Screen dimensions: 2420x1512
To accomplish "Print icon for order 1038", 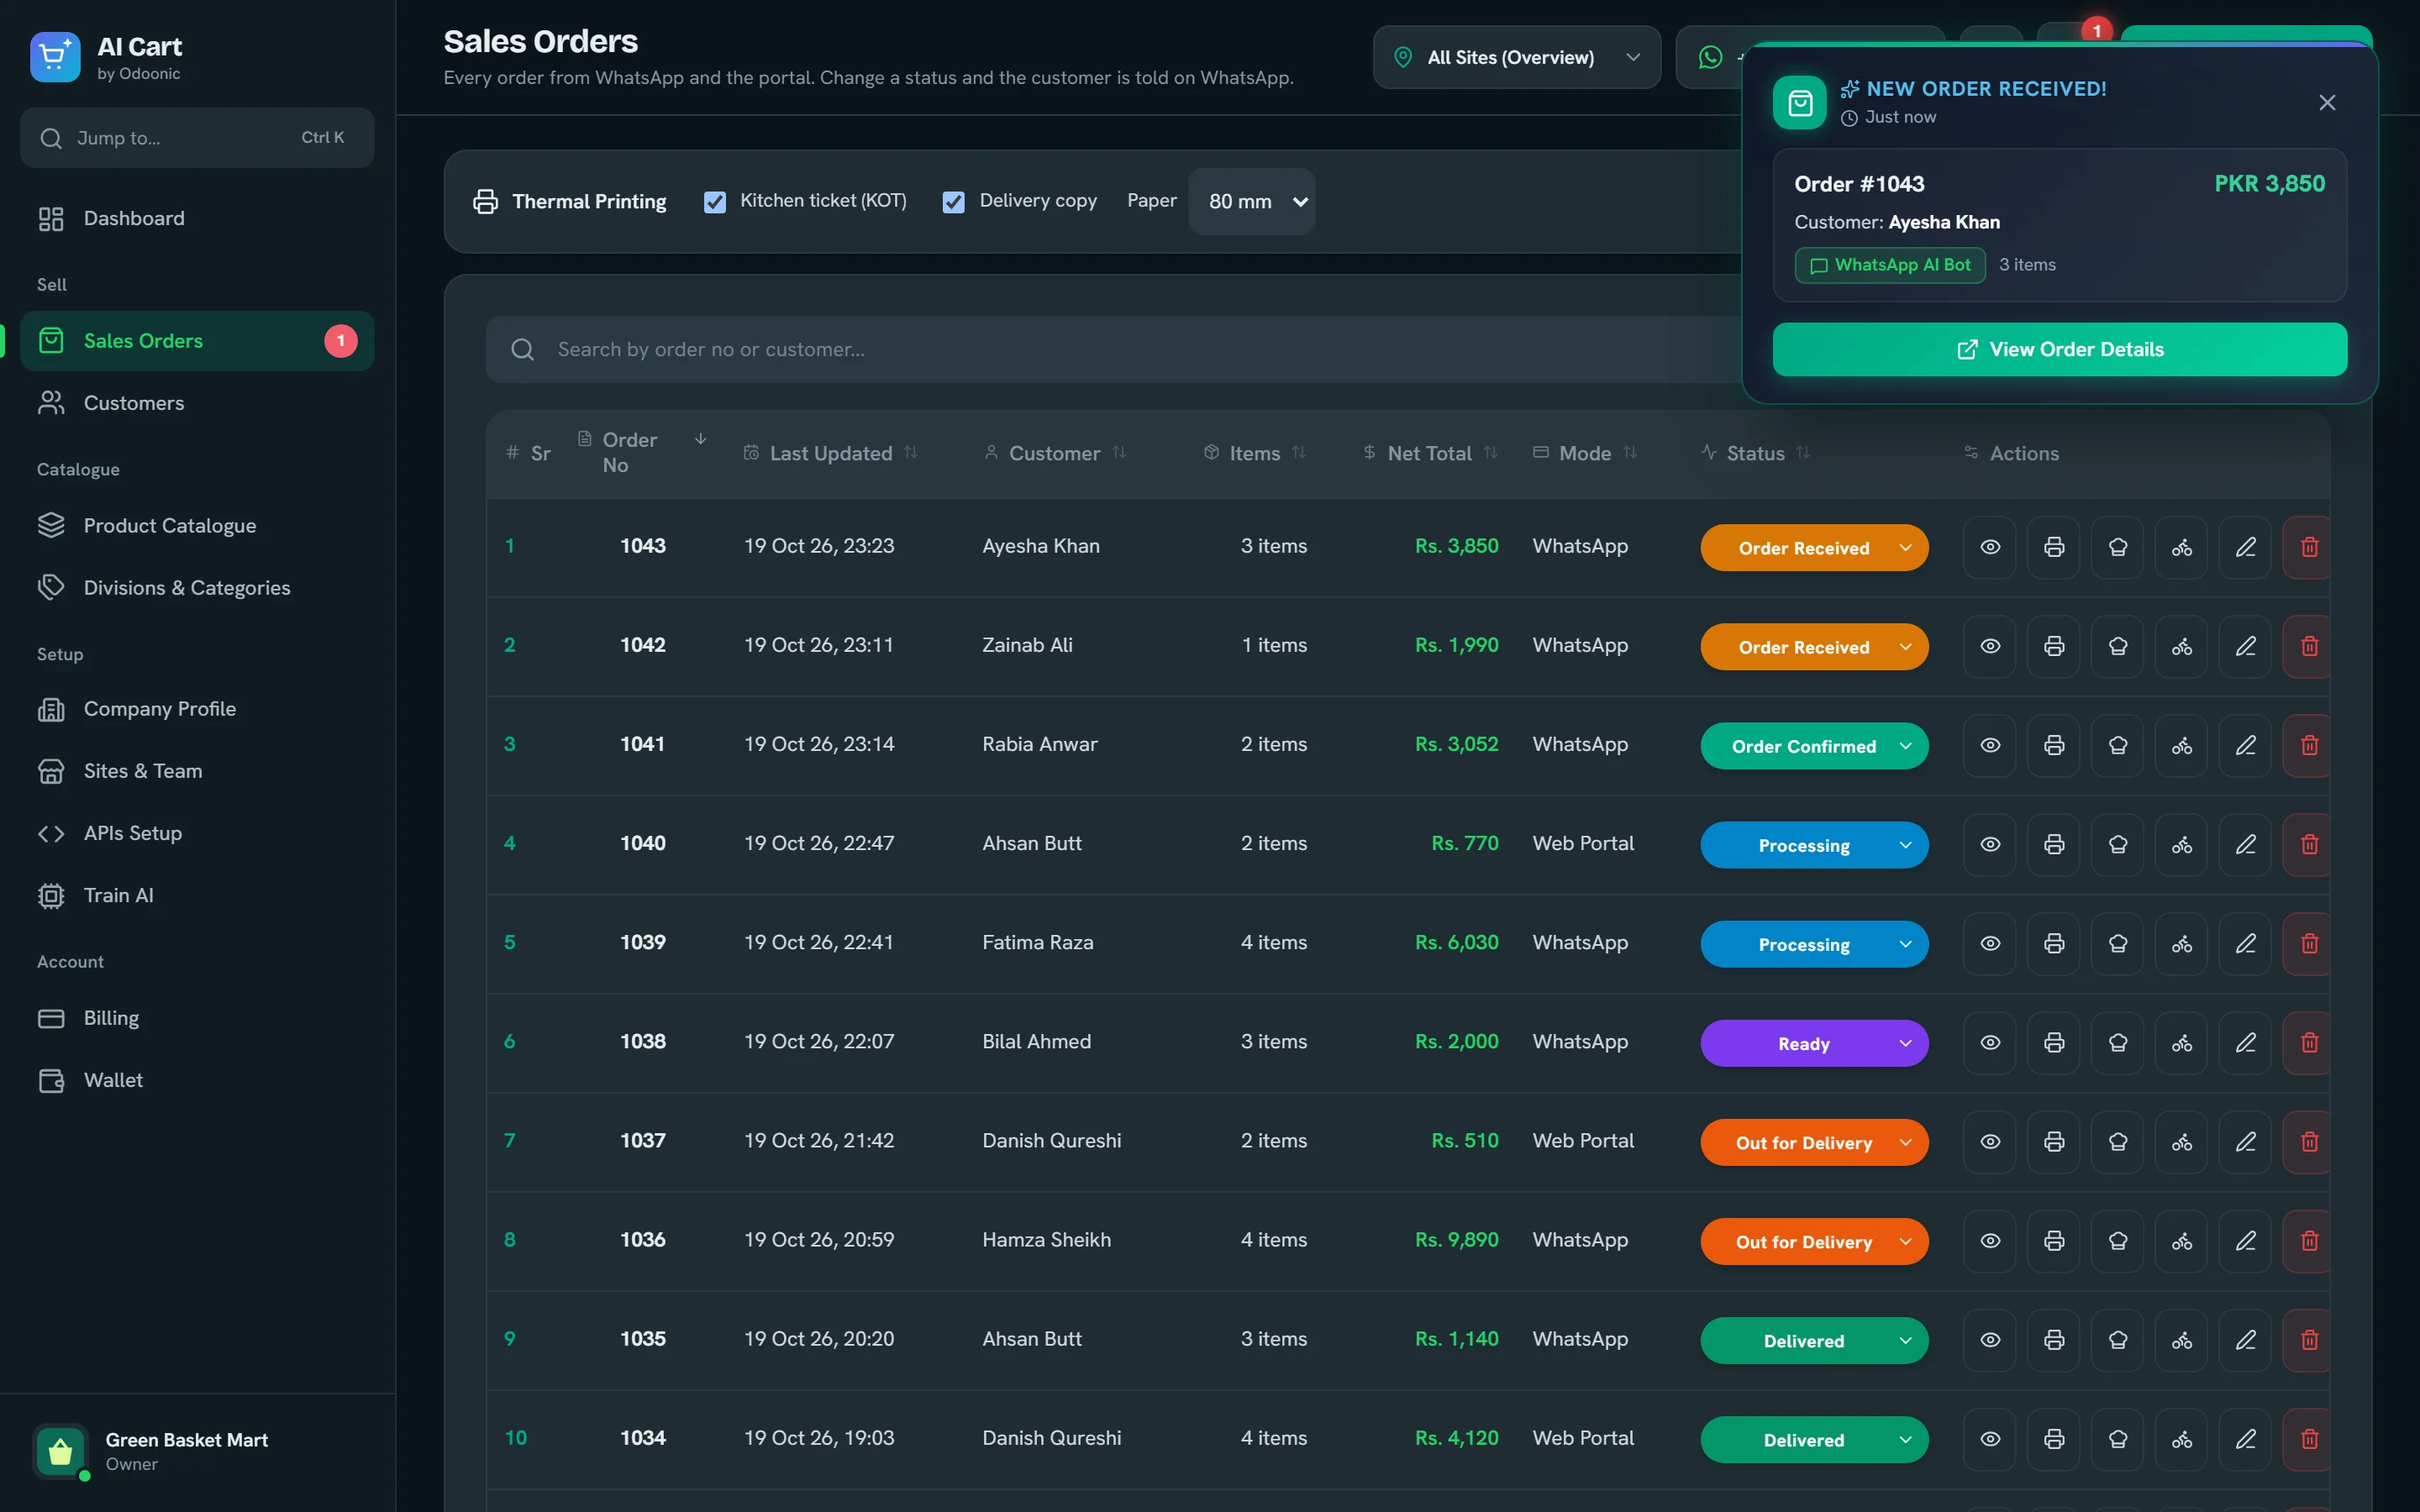I will coord(2054,1042).
